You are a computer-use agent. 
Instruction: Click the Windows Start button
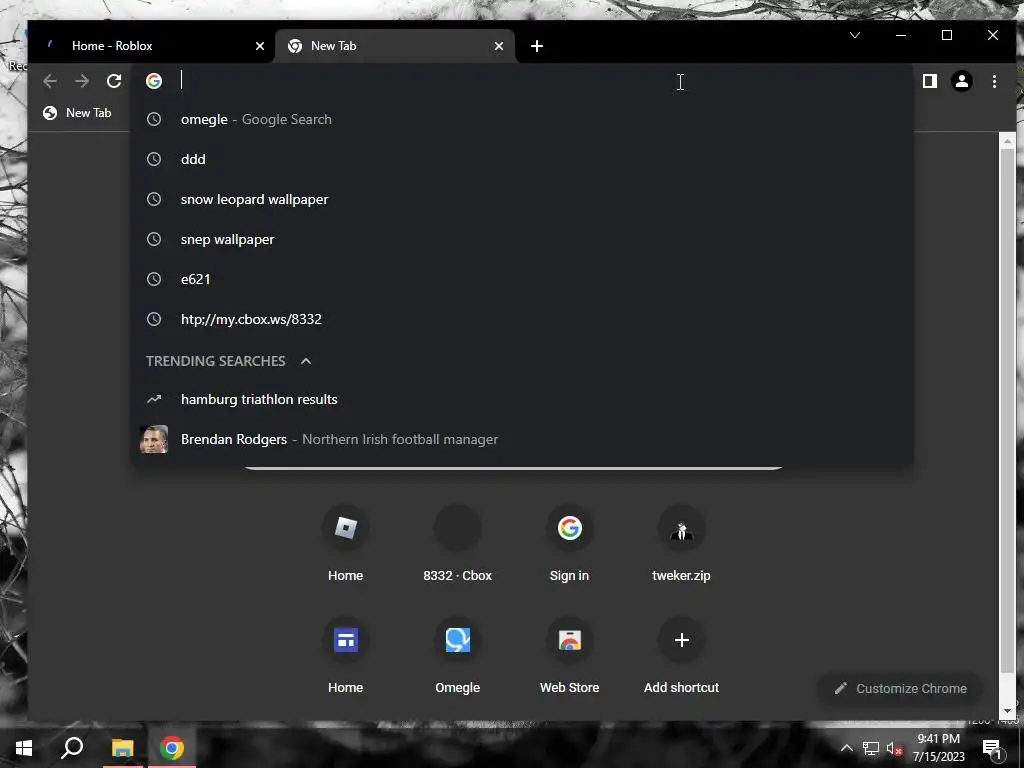24,748
